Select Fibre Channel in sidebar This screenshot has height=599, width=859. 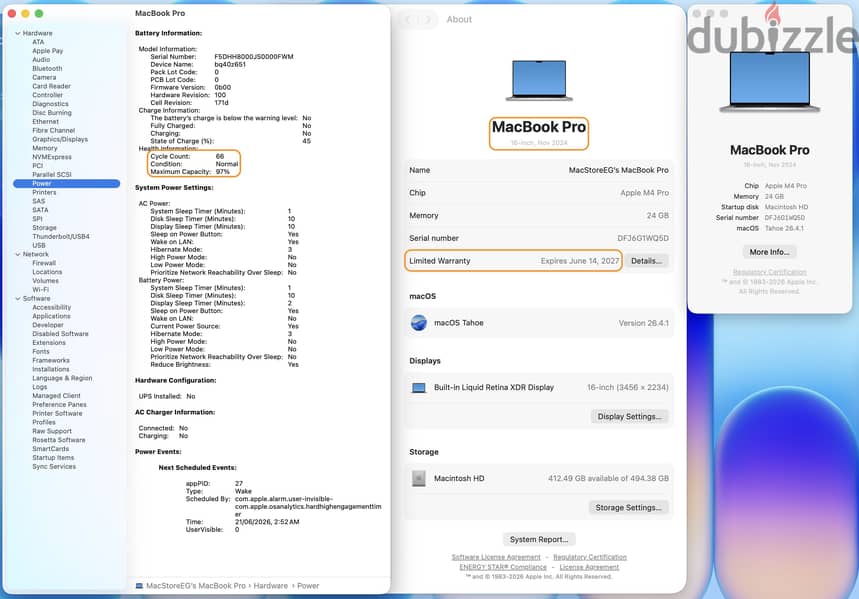[53, 130]
